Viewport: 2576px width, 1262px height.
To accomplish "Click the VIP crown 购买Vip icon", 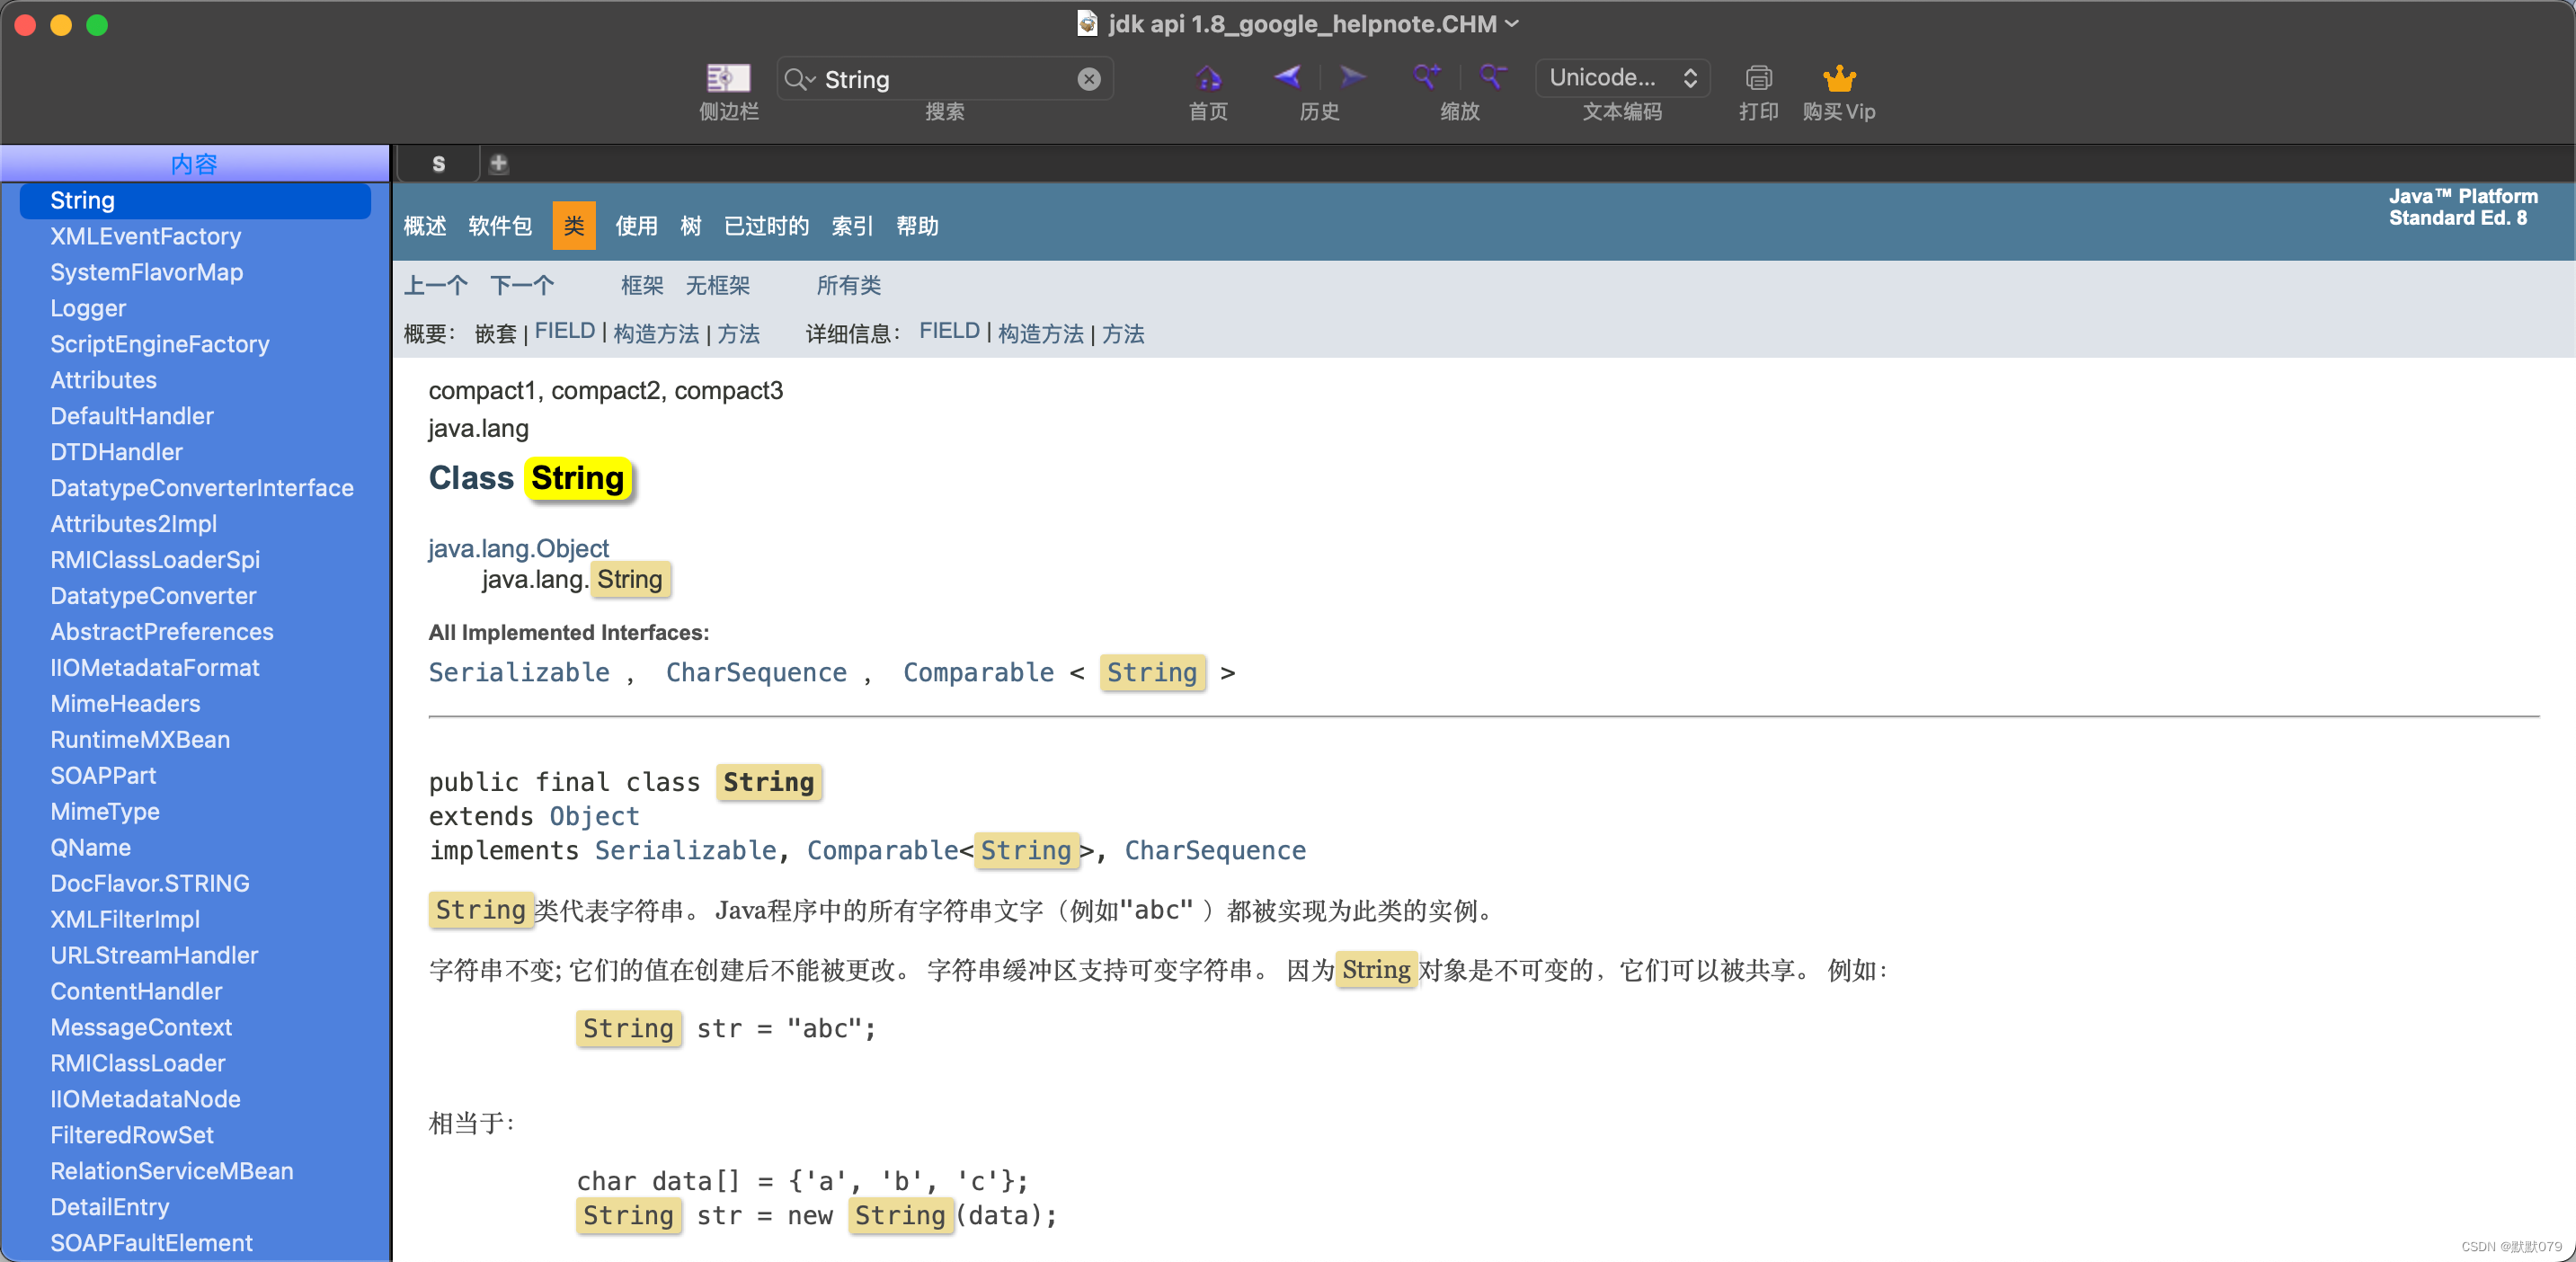I will pyautogui.click(x=1840, y=79).
